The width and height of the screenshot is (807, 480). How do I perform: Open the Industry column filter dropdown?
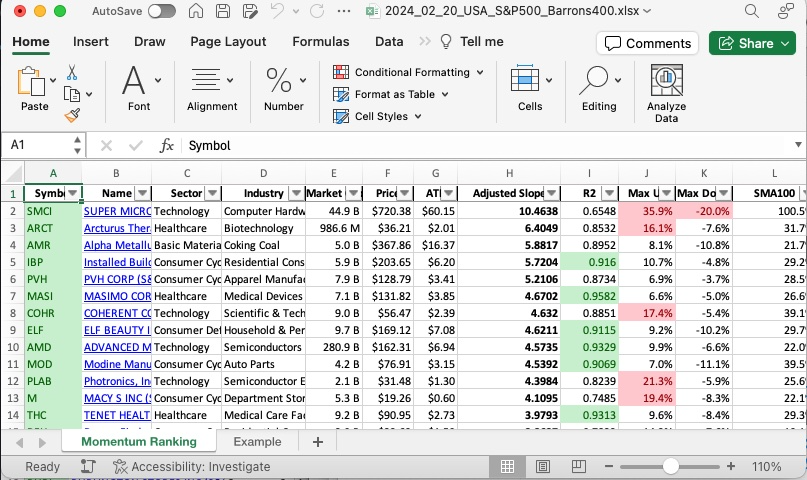(296, 193)
